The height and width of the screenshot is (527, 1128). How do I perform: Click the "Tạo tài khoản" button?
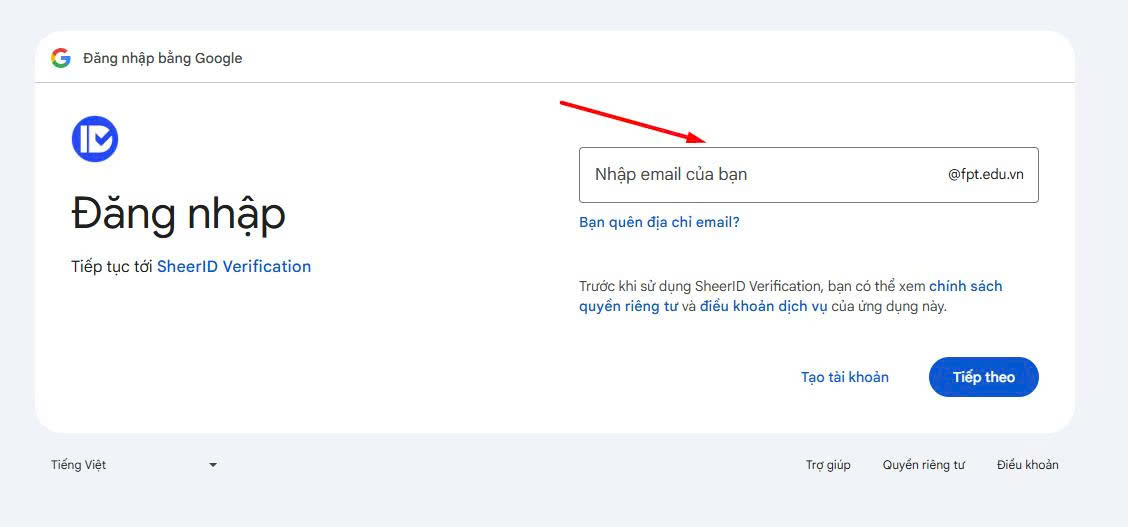coord(844,377)
